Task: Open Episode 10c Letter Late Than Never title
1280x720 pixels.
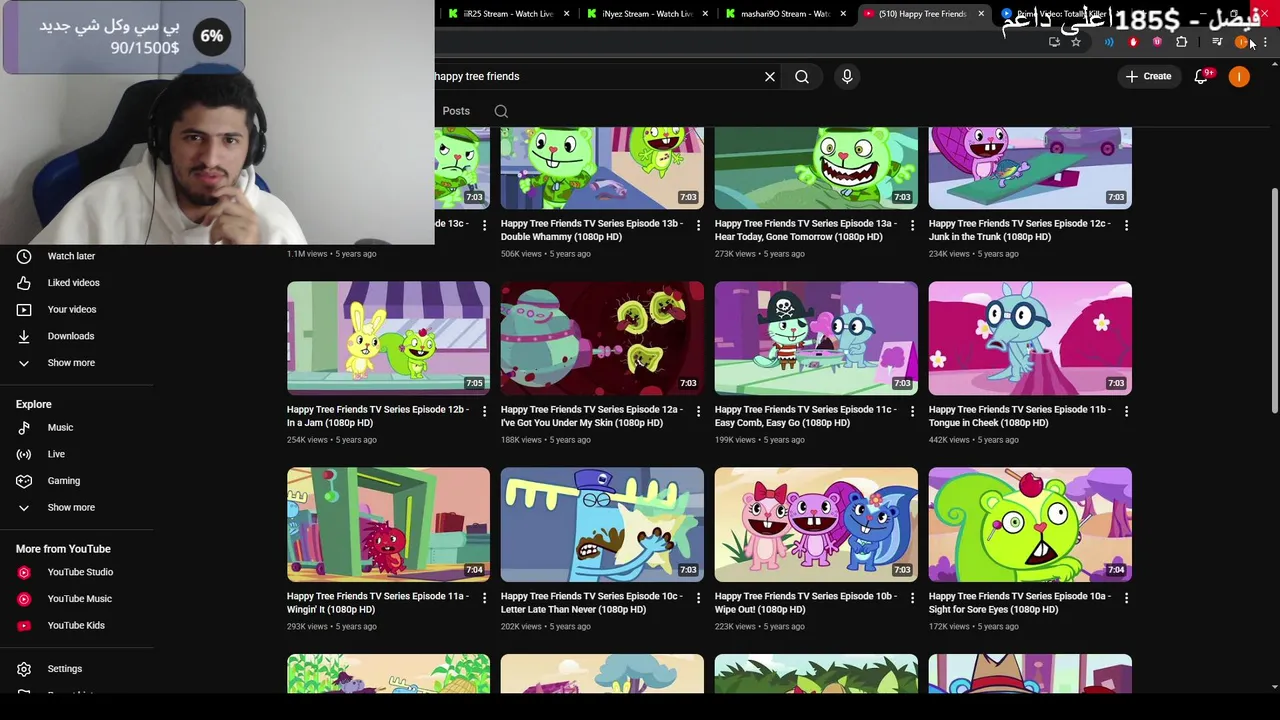Action: [592, 602]
